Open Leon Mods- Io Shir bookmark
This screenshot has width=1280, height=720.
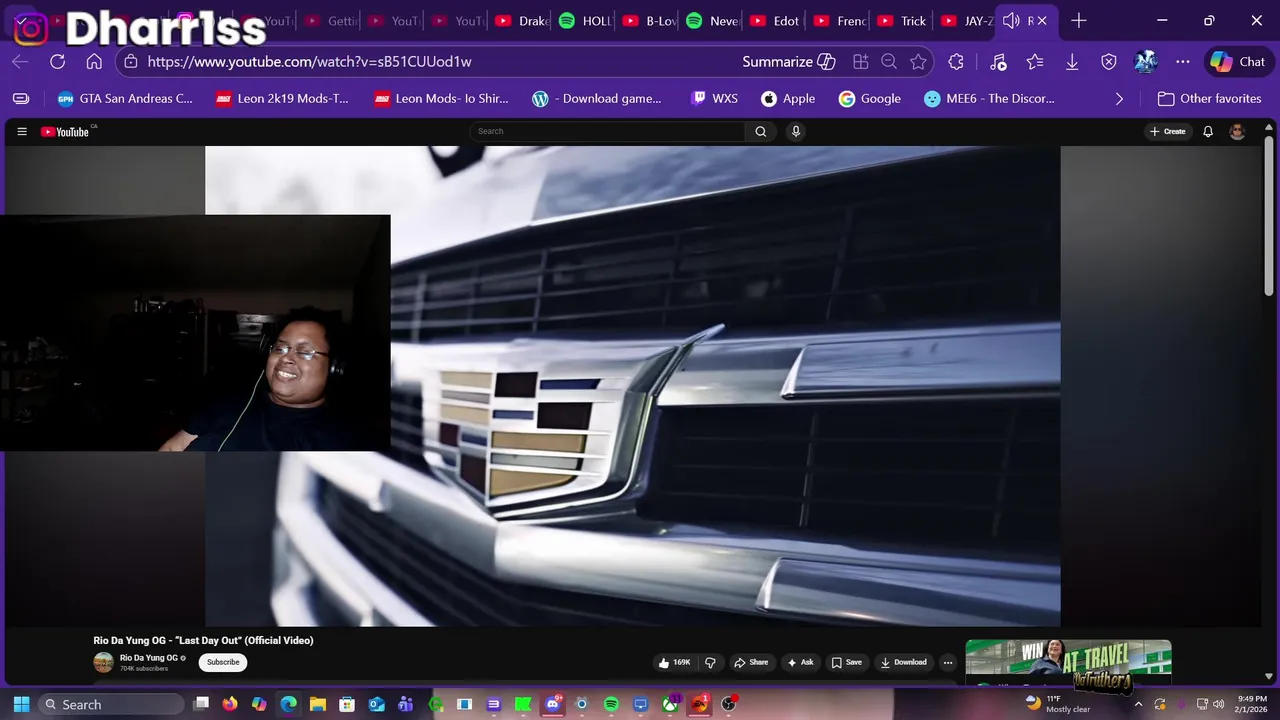pos(441,99)
